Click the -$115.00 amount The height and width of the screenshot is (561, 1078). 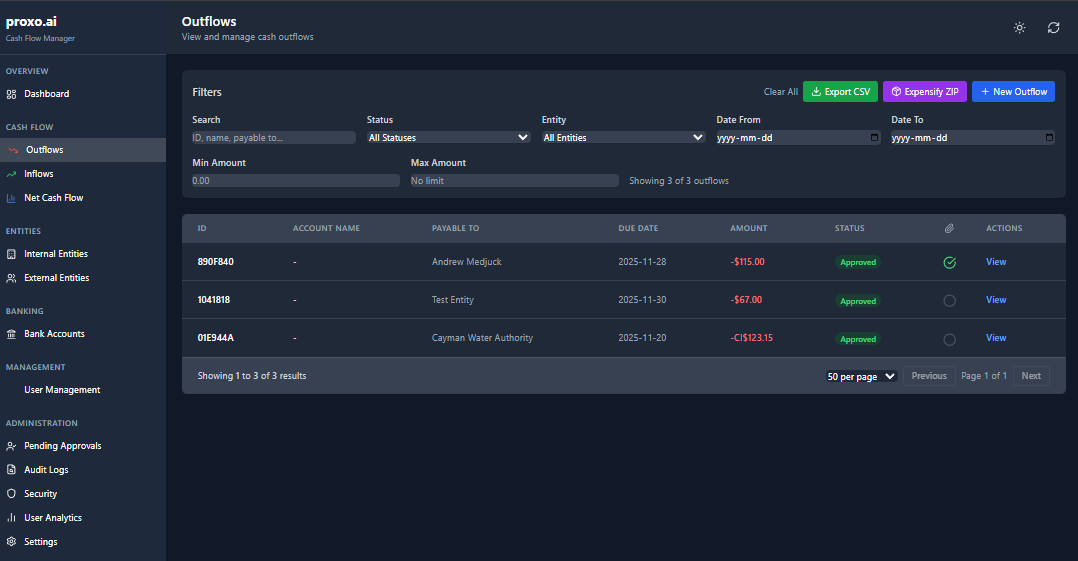coord(747,262)
